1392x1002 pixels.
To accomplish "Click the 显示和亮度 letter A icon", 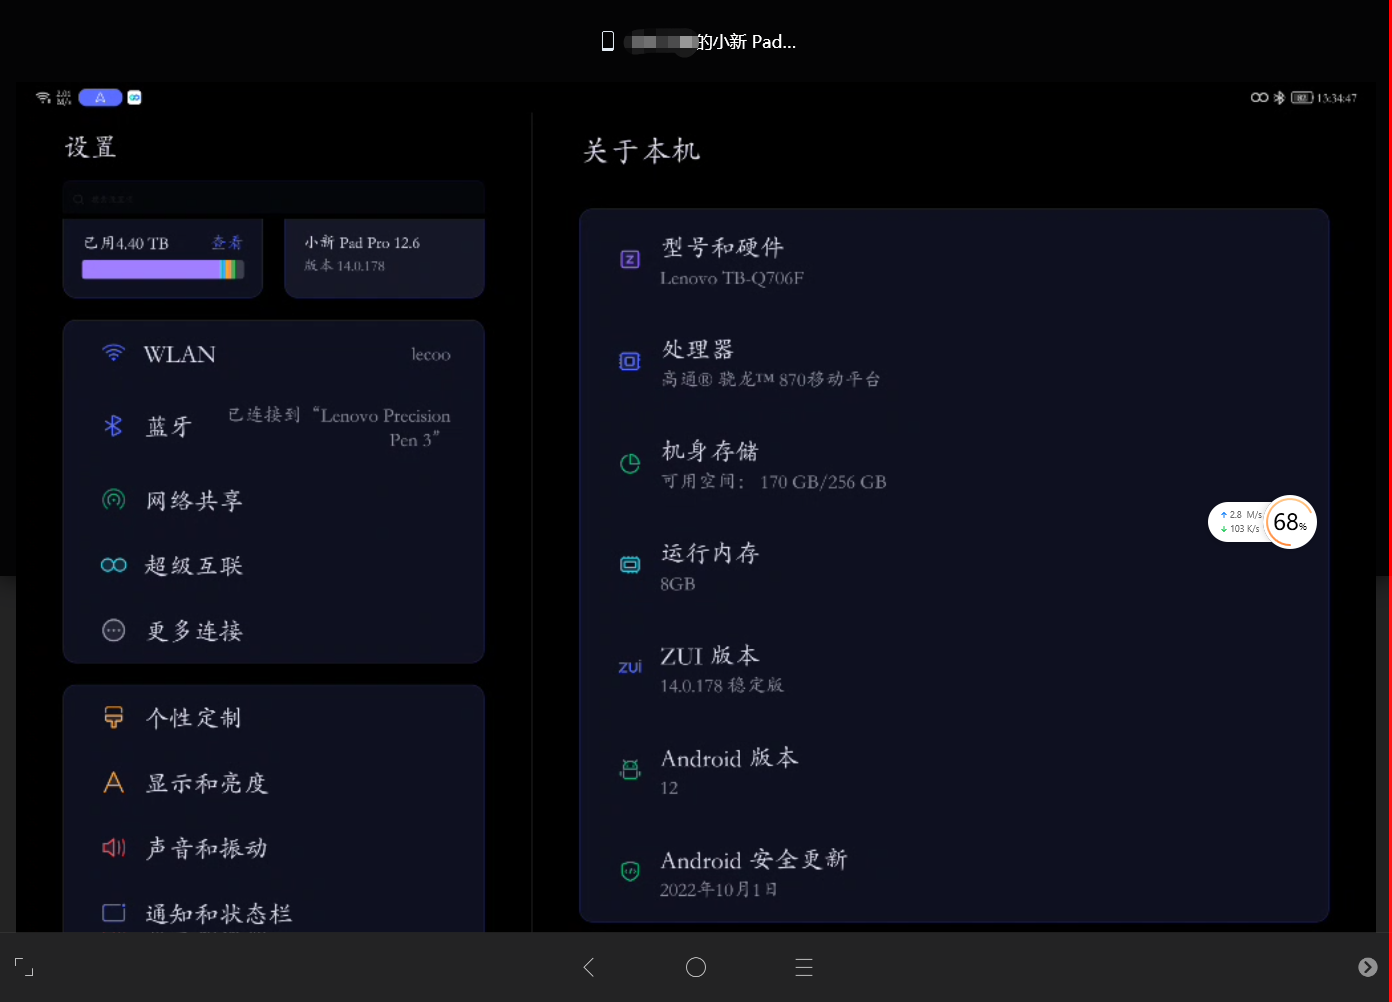I will (114, 783).
